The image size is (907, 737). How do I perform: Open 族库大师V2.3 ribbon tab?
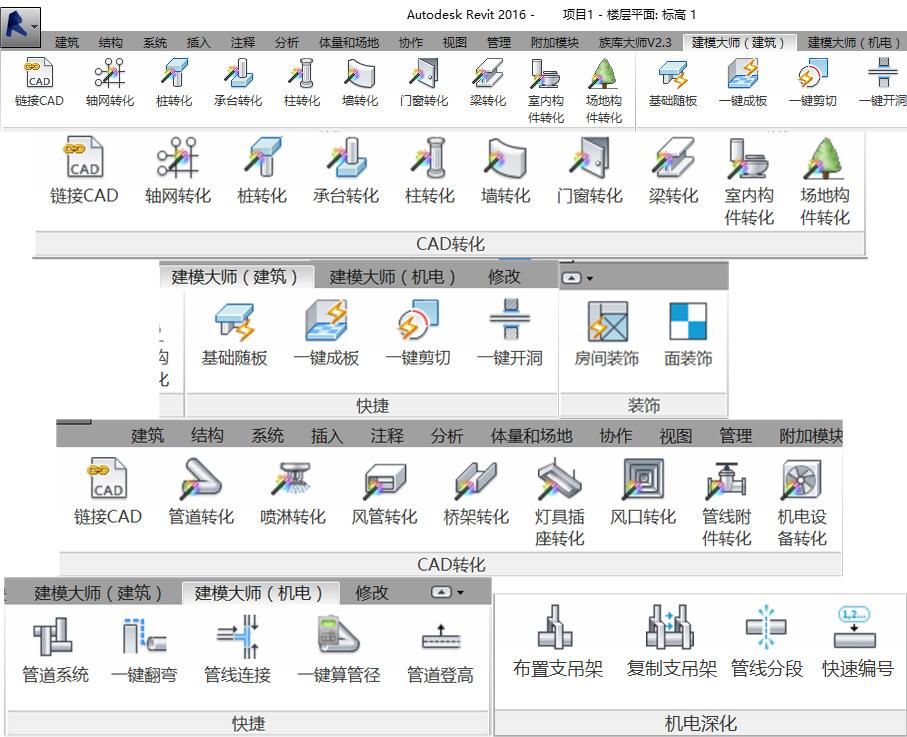pos(635,42)
